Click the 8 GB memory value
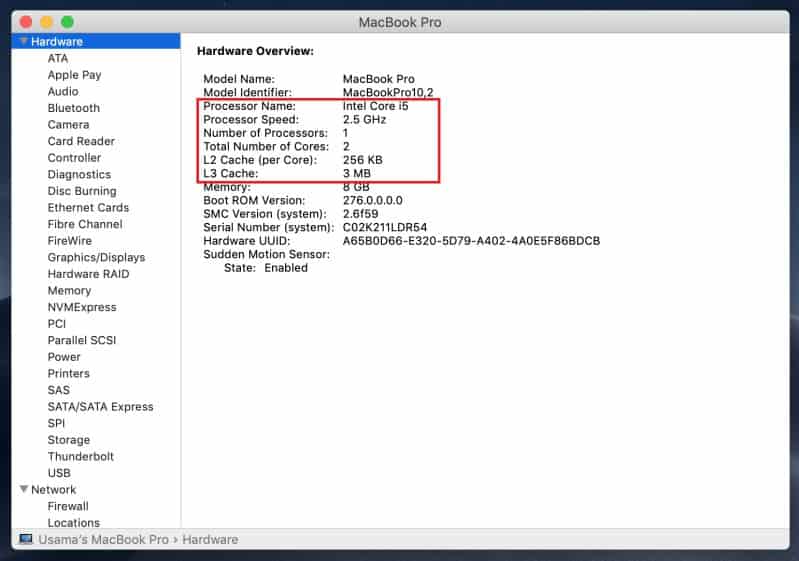 point(356,187)
